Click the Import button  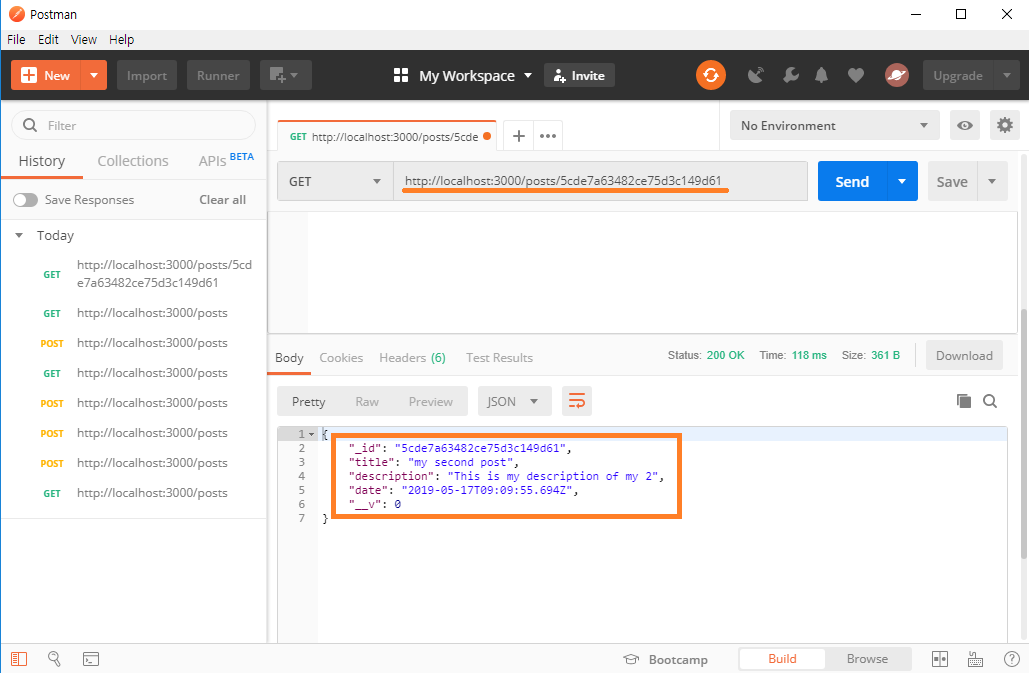click(x=147, y=75)
